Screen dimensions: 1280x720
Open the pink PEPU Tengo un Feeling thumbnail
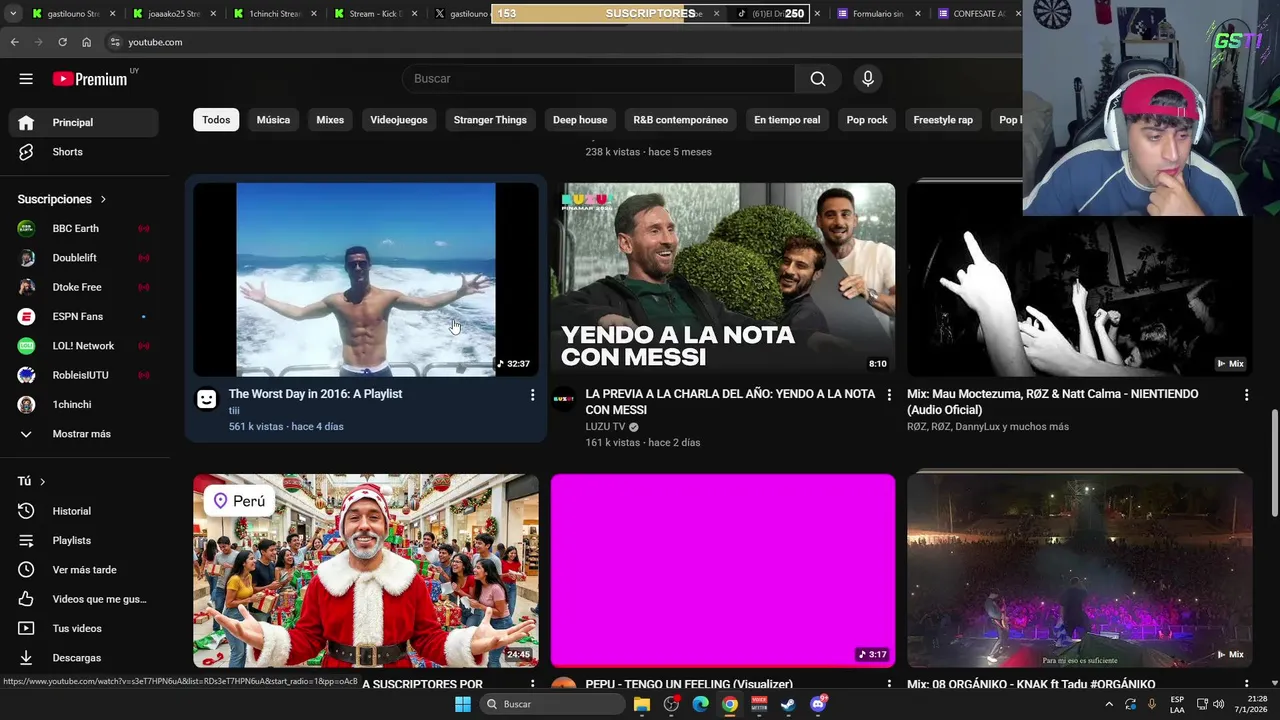[723, 570]
